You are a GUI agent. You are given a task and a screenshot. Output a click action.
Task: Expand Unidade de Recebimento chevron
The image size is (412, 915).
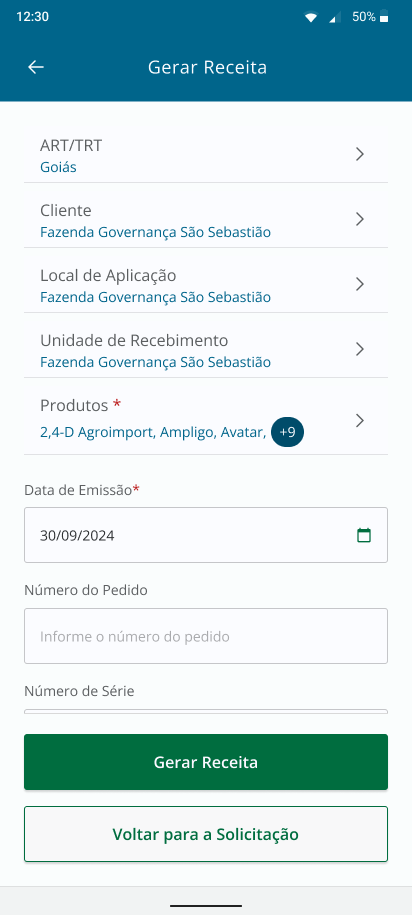tap(360, 349)
